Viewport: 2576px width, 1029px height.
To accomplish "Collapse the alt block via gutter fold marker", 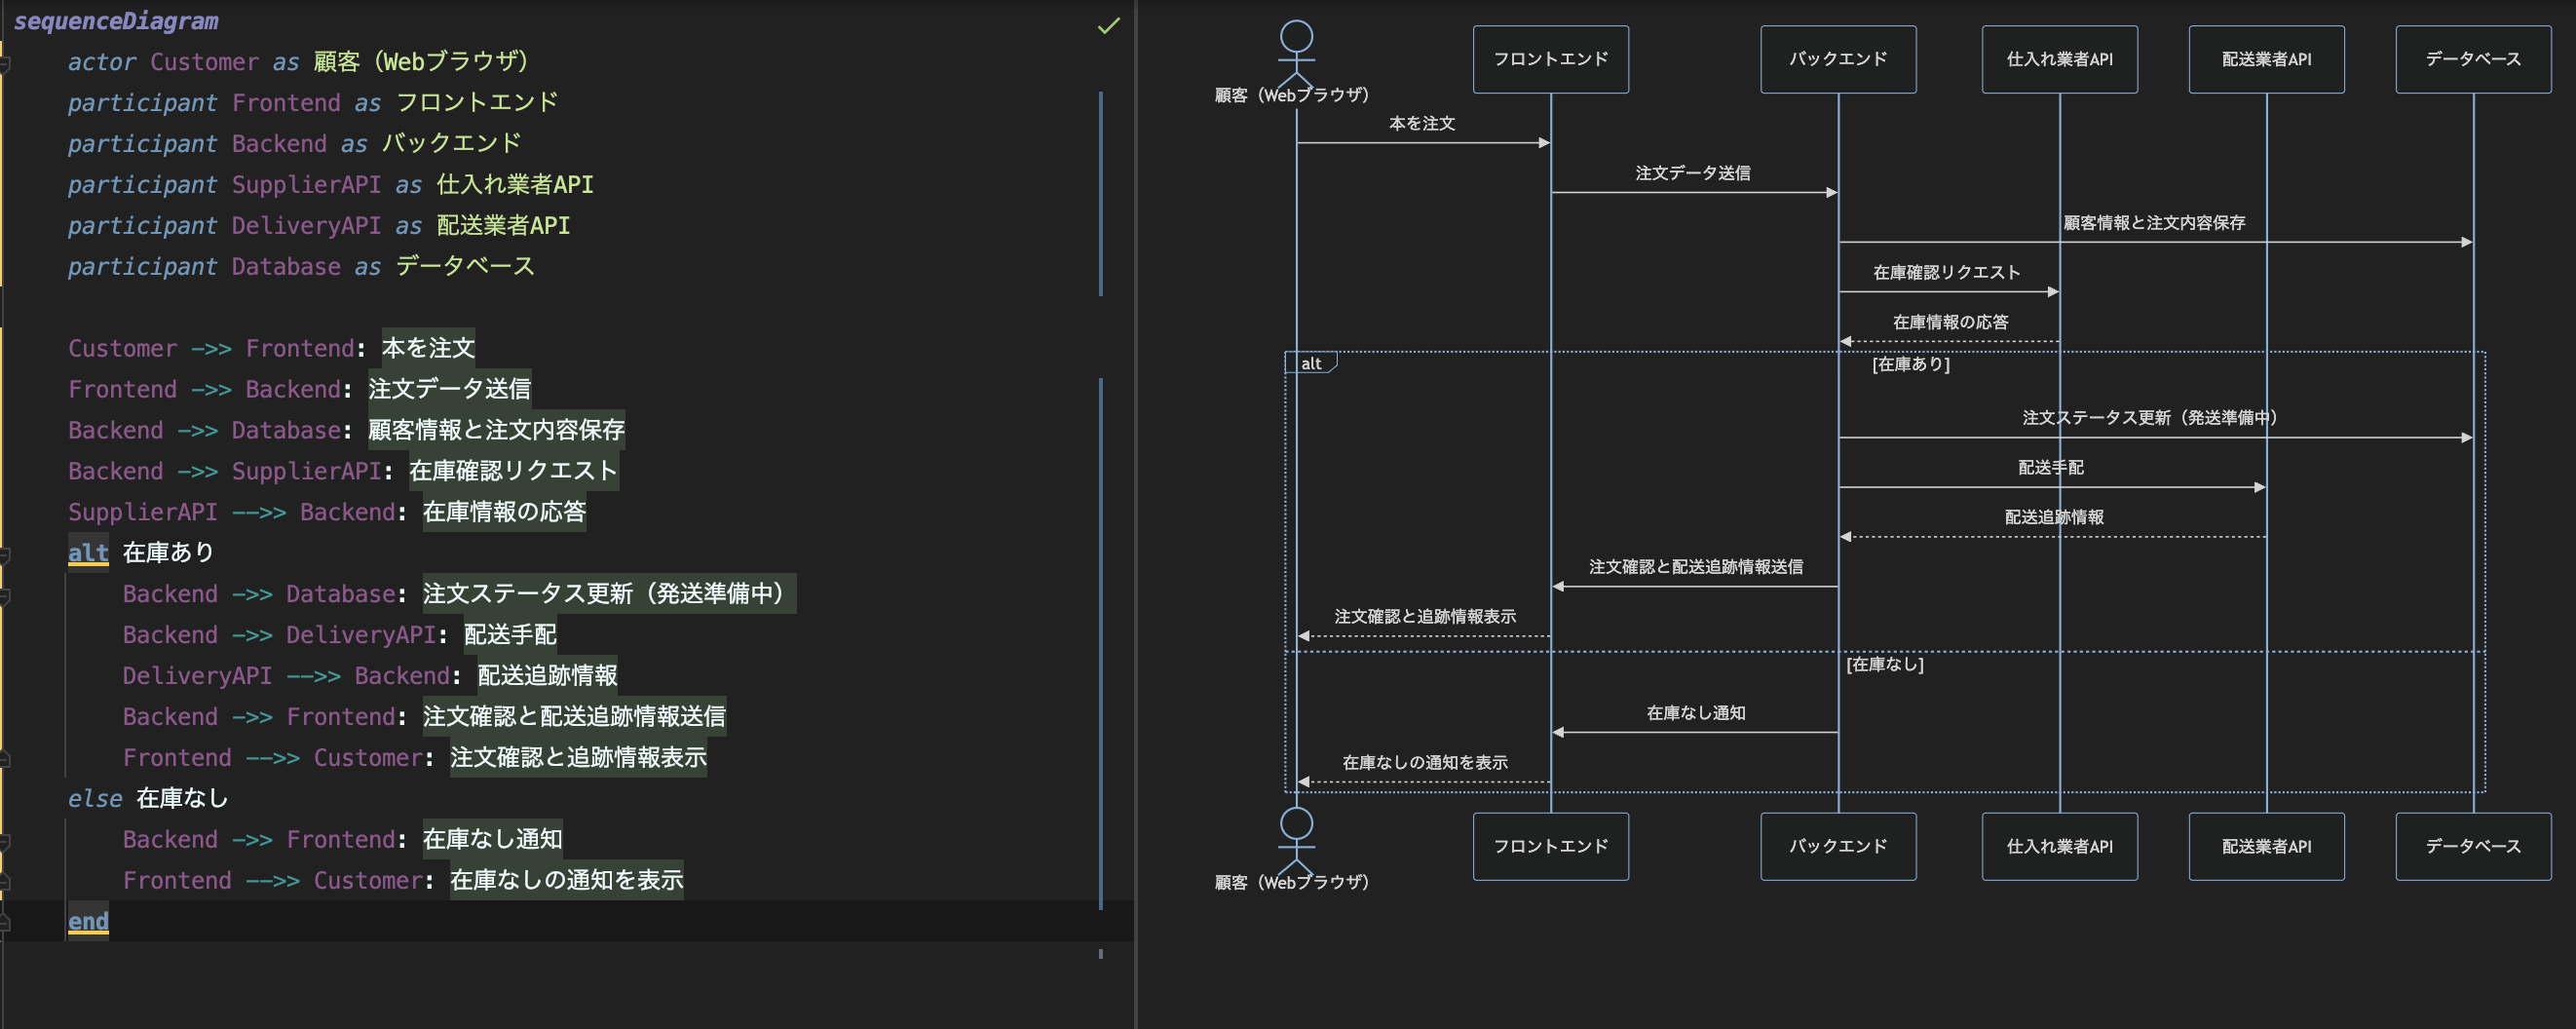I will [5, 554].
